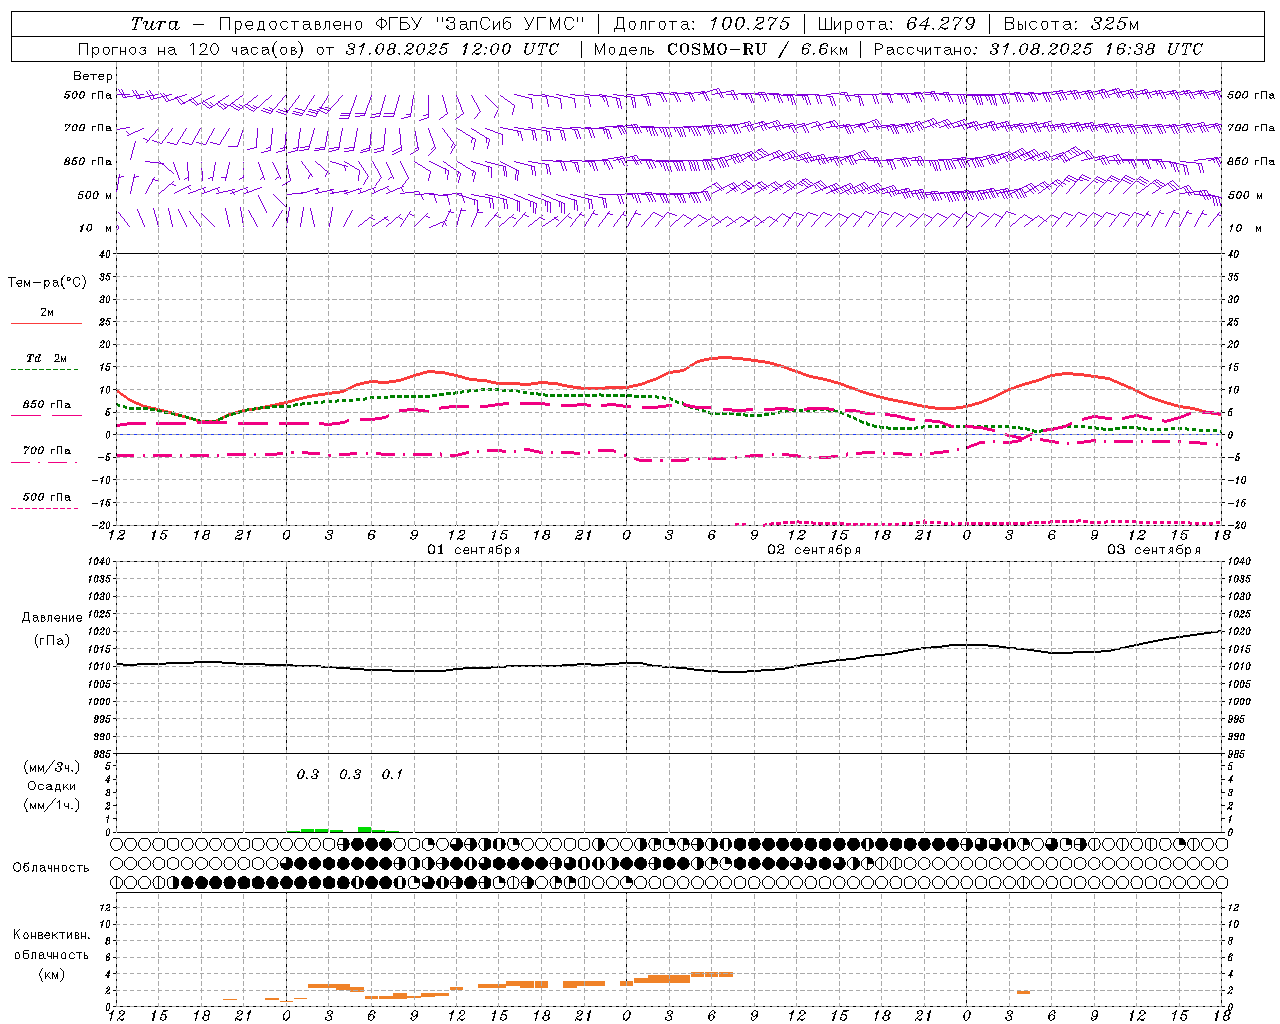Click the '2м' temperature legend entry
Screen dimensions: 1280x1024
point(47,312)
